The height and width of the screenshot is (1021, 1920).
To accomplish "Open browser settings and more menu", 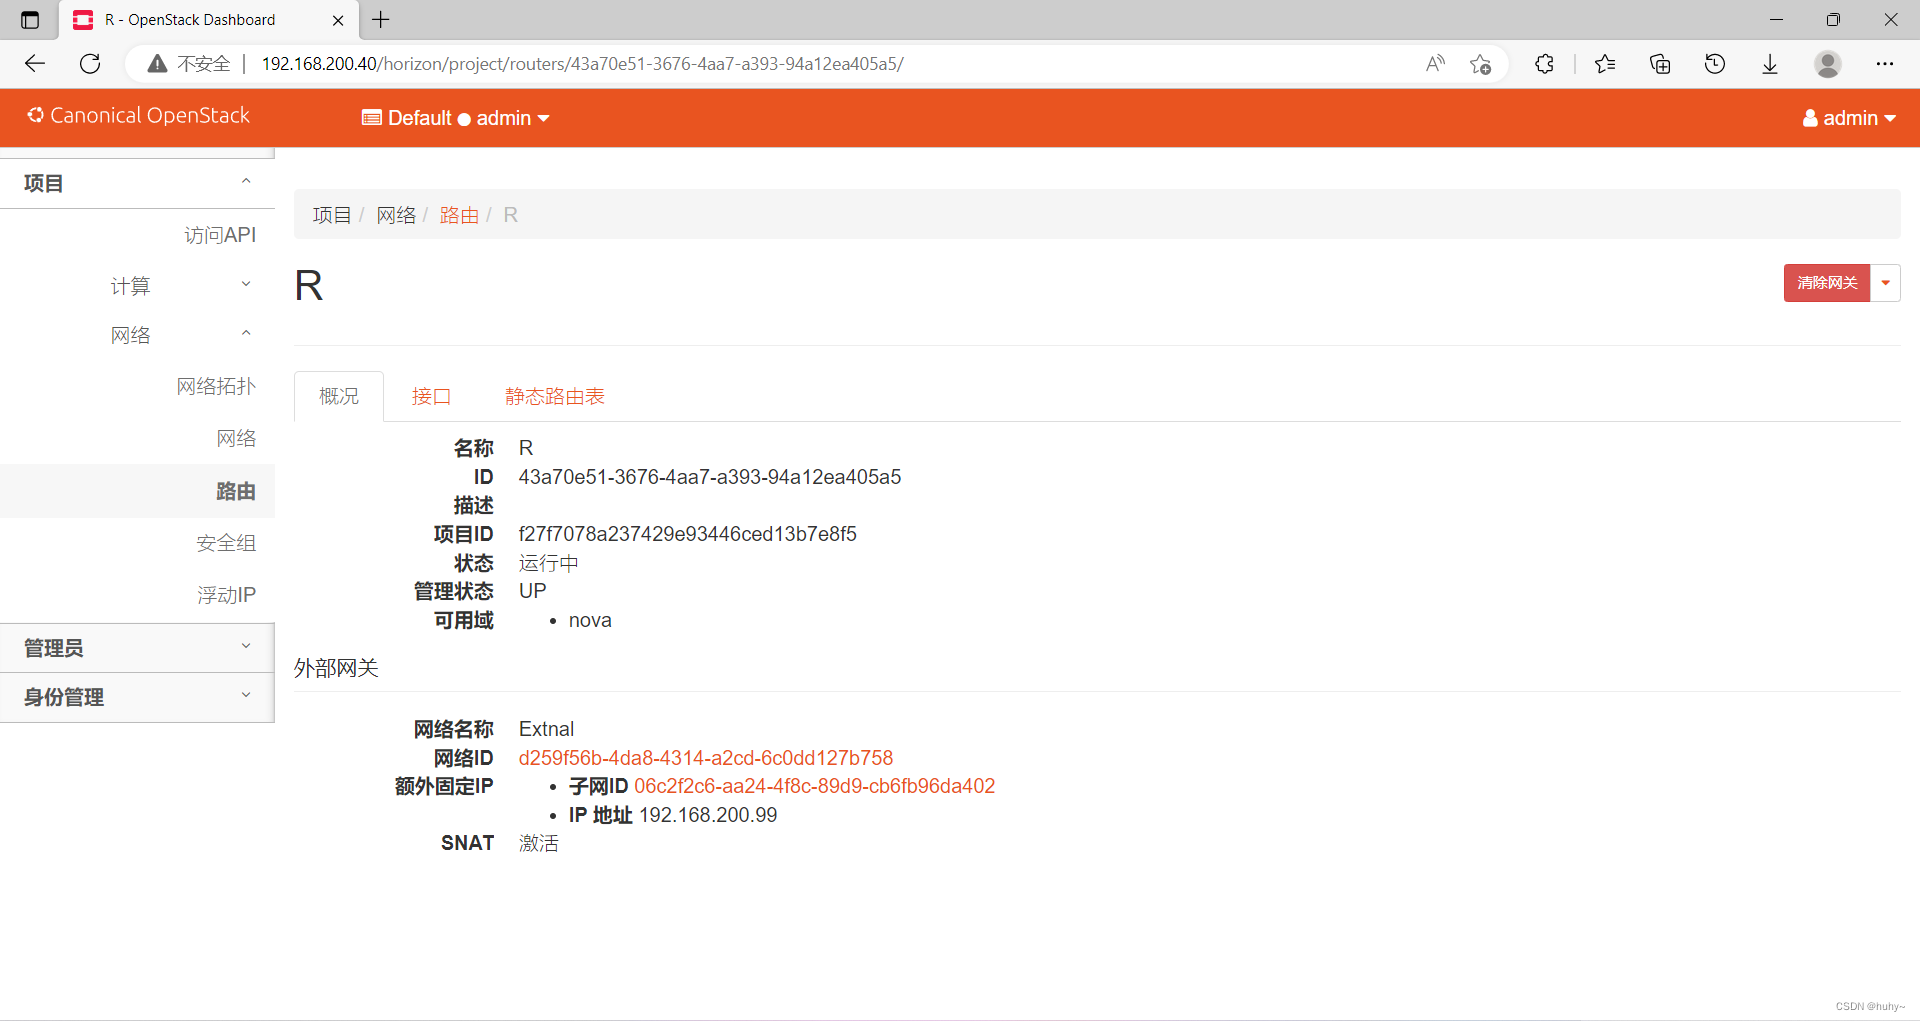I will [x=1885, y=64].
